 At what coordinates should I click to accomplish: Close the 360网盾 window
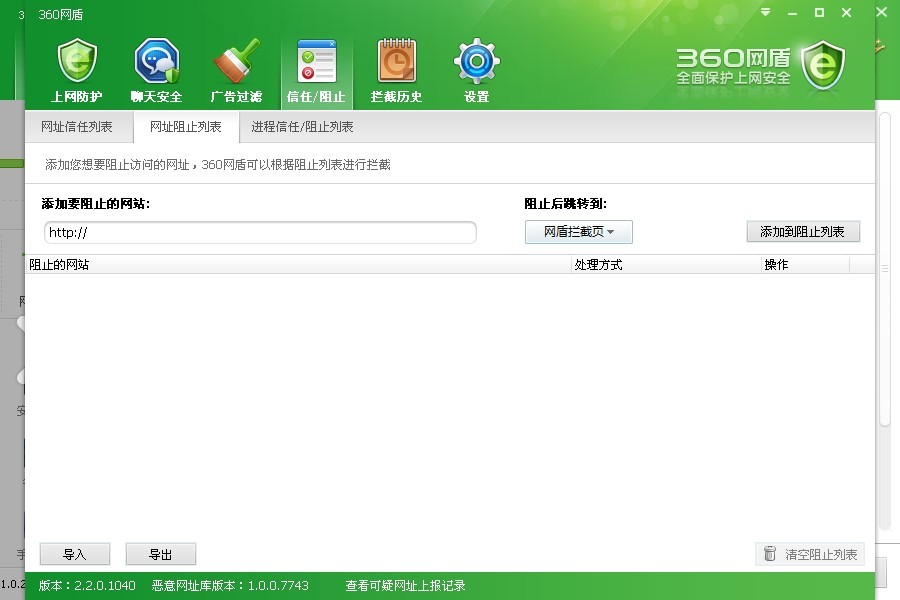tap(847, 13)
